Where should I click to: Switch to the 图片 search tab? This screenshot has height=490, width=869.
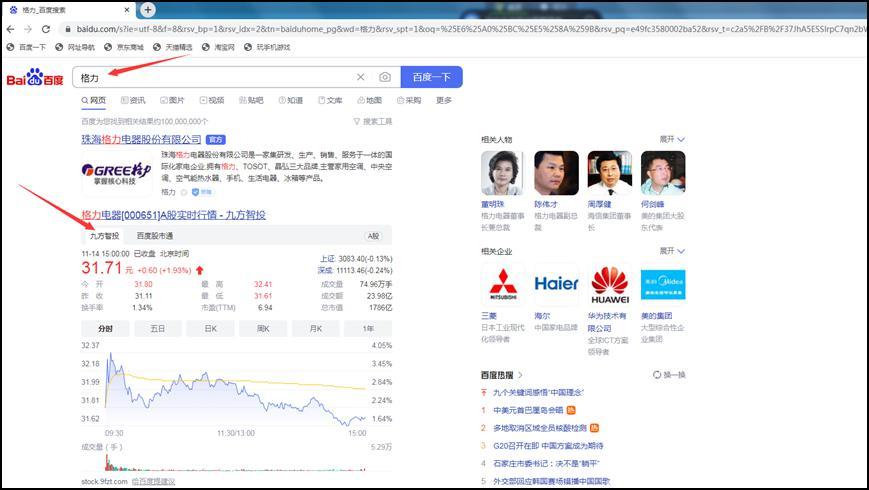172,100
